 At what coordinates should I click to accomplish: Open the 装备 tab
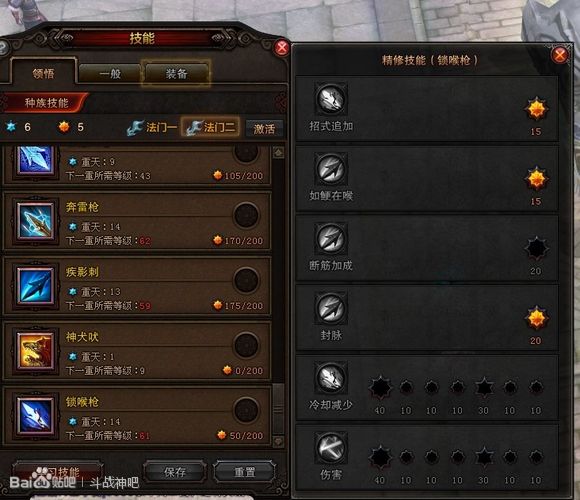pos(176,74)
